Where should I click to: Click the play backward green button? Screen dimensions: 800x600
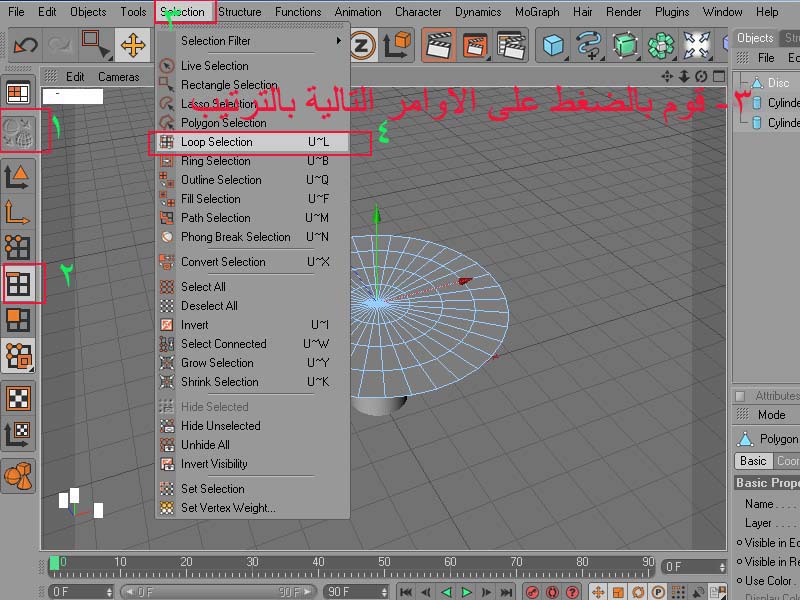click(x=446, y=592)
